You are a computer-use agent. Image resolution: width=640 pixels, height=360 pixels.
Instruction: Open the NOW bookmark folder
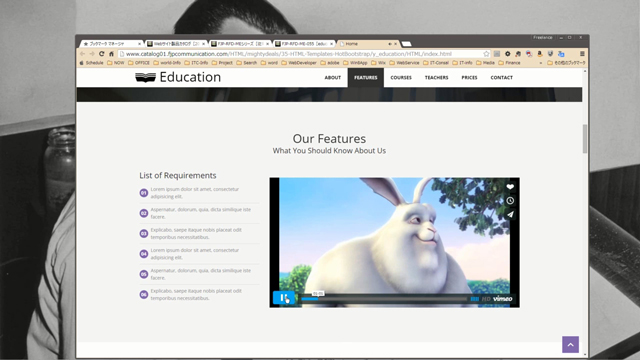[x=116, y=63]
